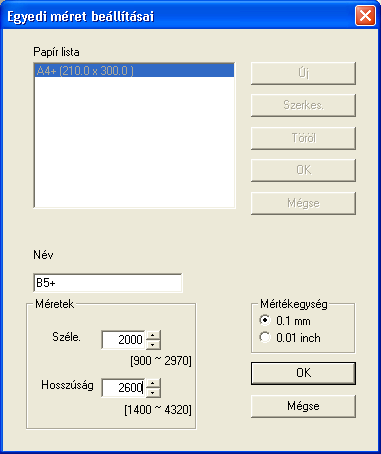Image resolution: width=381 pixels, height=454 pixels.
Task: Select A4+ (210.0 x 300.0) in paper list
Action: coord(134,71)
